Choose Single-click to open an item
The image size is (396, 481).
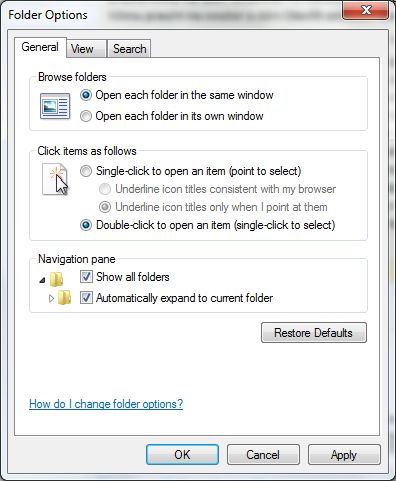coord(86,171)
